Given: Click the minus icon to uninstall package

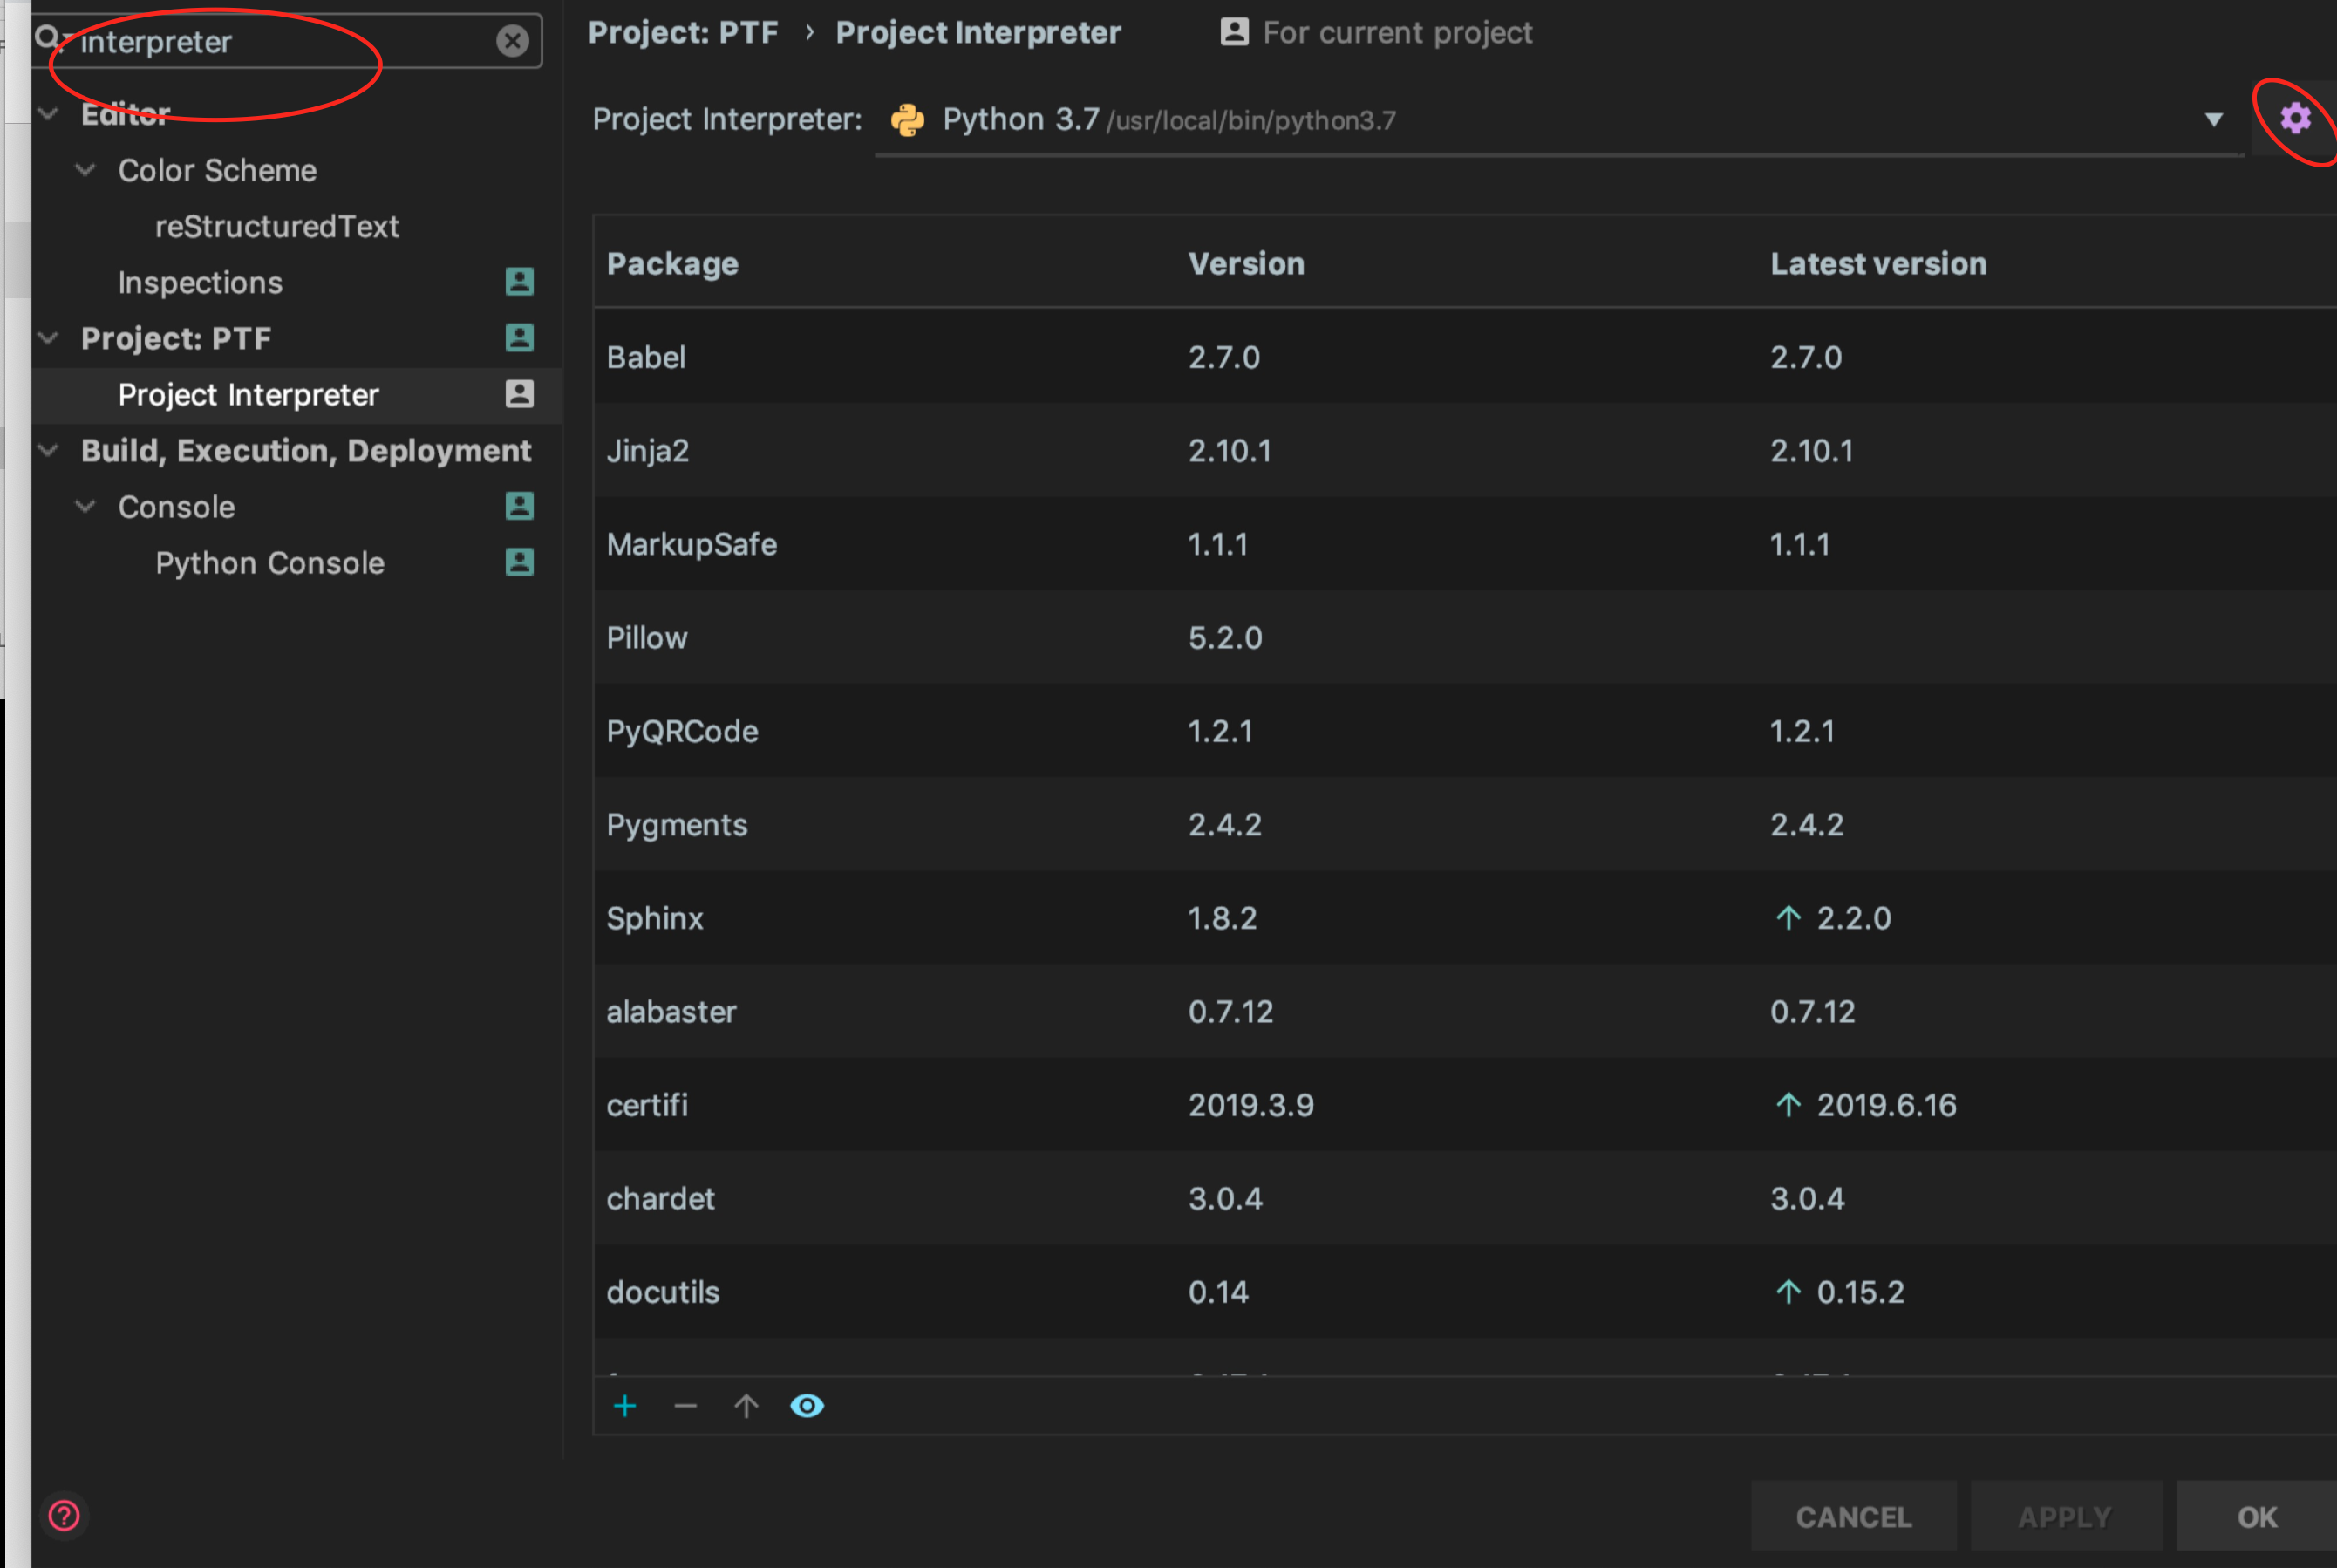Looking at the screenshot, I should 685,1406.
